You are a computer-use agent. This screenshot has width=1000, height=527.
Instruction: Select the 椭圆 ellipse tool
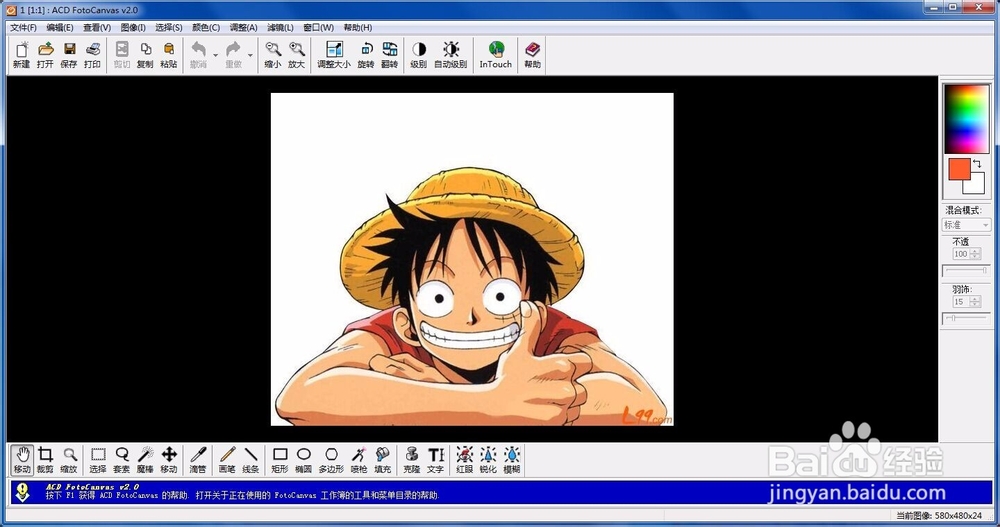click(x=304, y=460)
